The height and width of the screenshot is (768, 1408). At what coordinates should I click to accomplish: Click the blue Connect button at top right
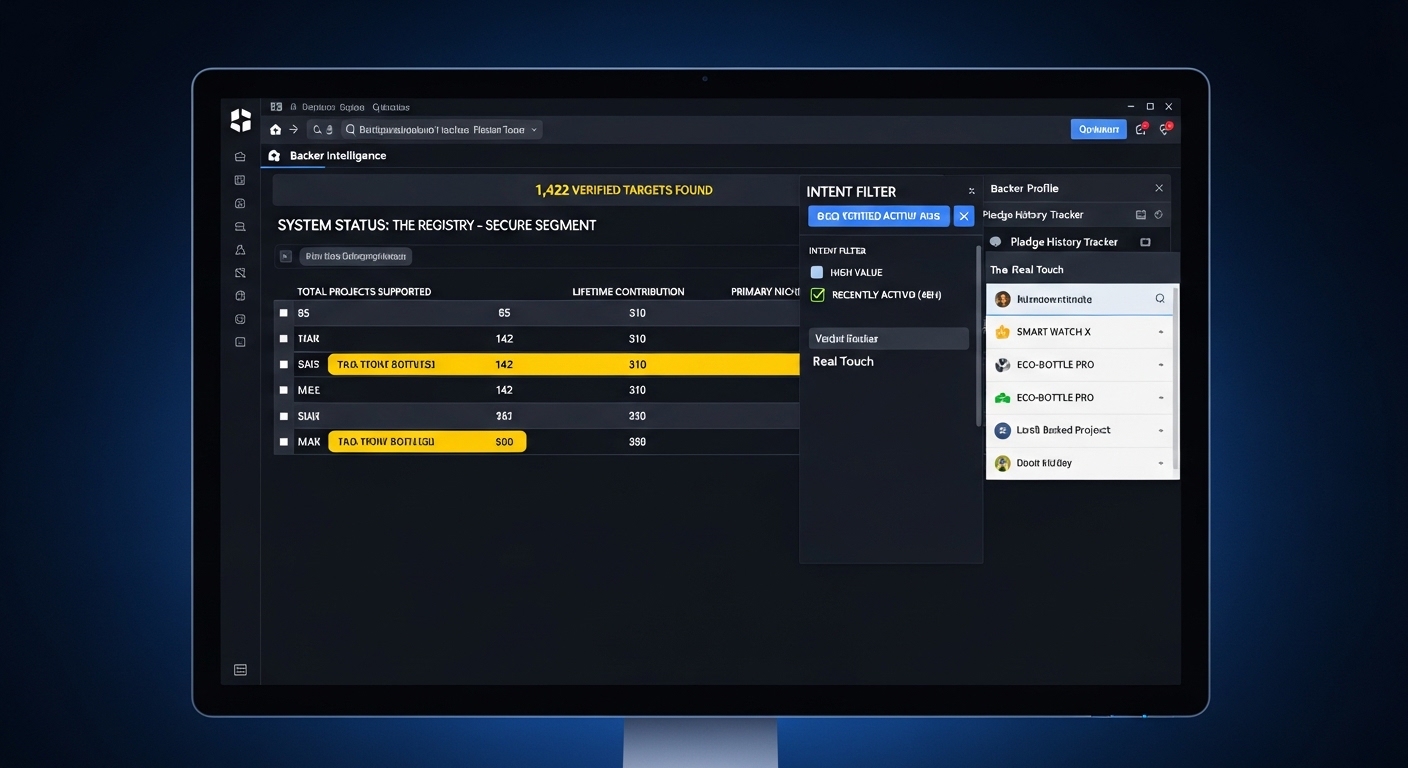pos(1098,129)
